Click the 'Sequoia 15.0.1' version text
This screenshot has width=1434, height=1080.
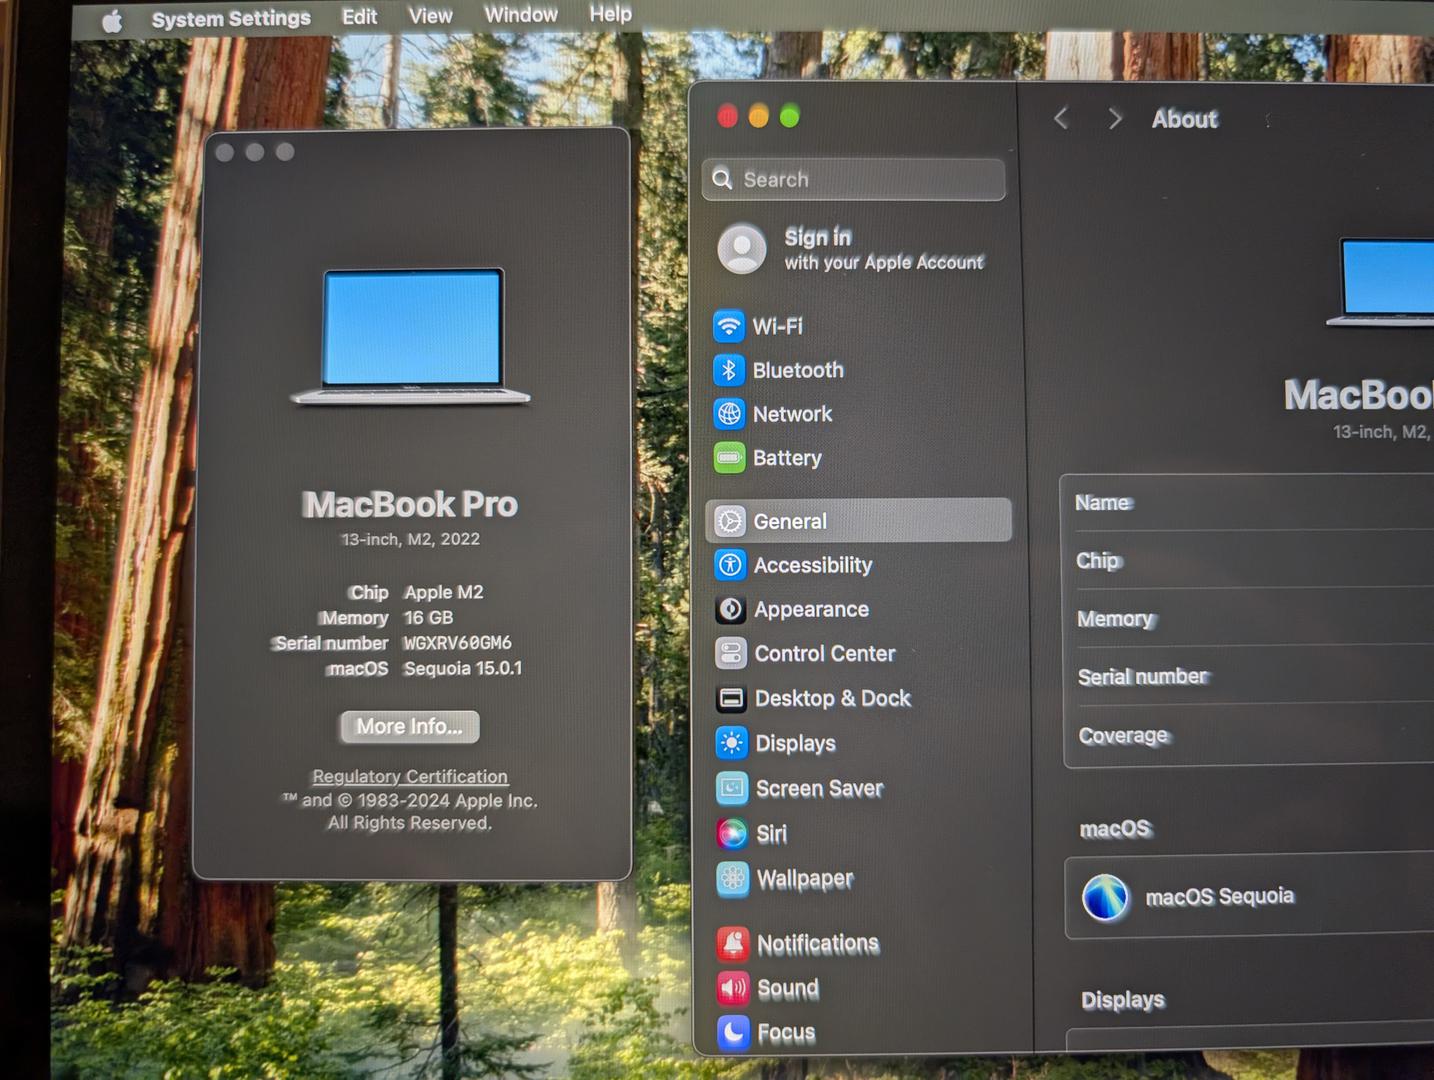coord(463,668)
